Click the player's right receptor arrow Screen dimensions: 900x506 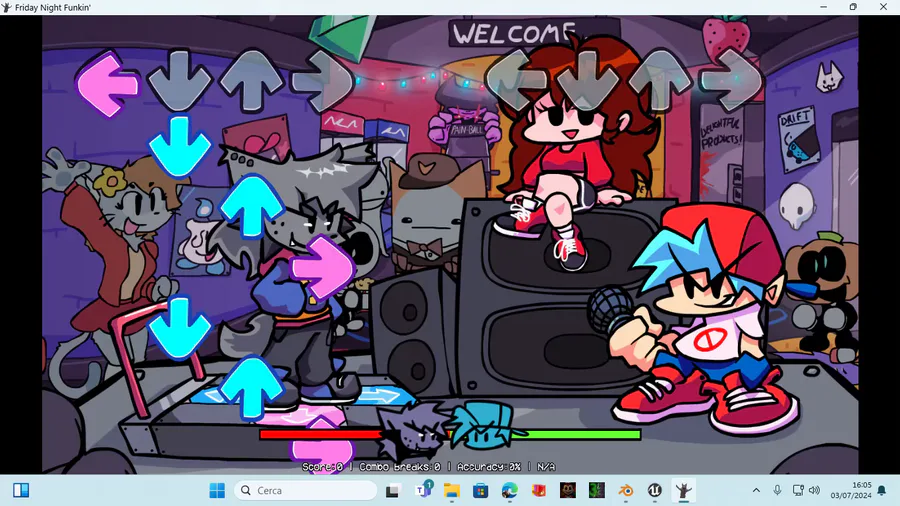pyautogui.click(x=731, y=80)
